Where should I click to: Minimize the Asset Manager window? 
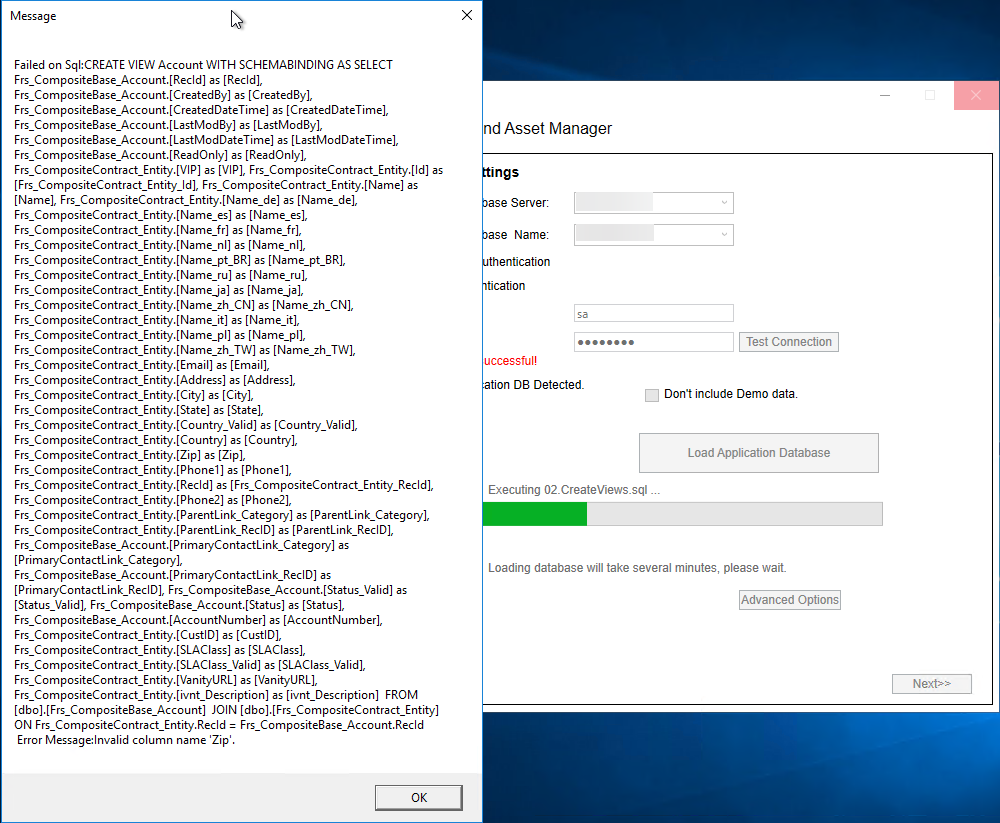tap(885, 95)
